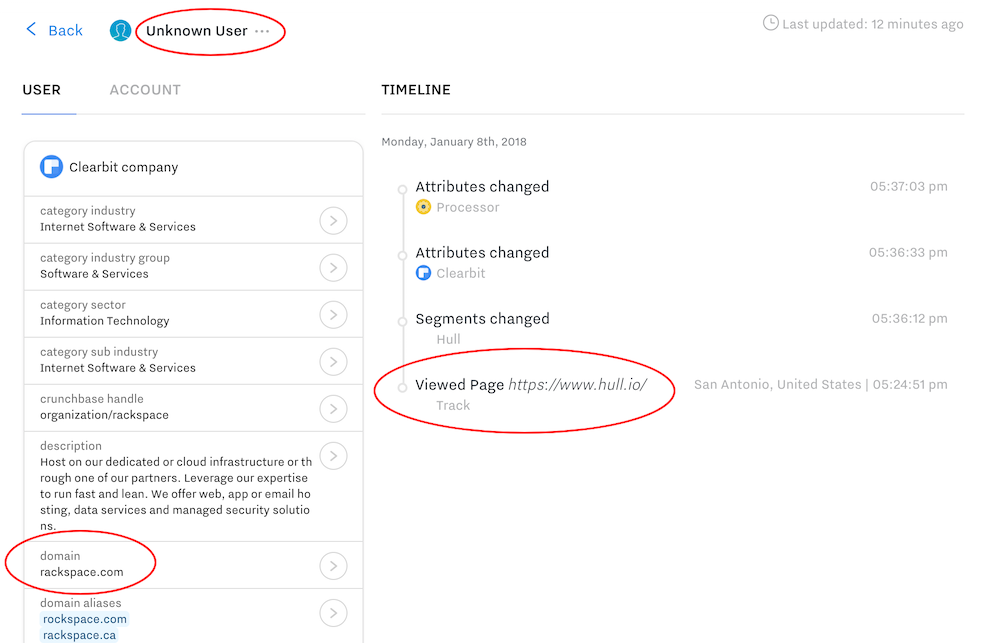
Task: Click the TIMELINE heading
Action: point(416,90)
